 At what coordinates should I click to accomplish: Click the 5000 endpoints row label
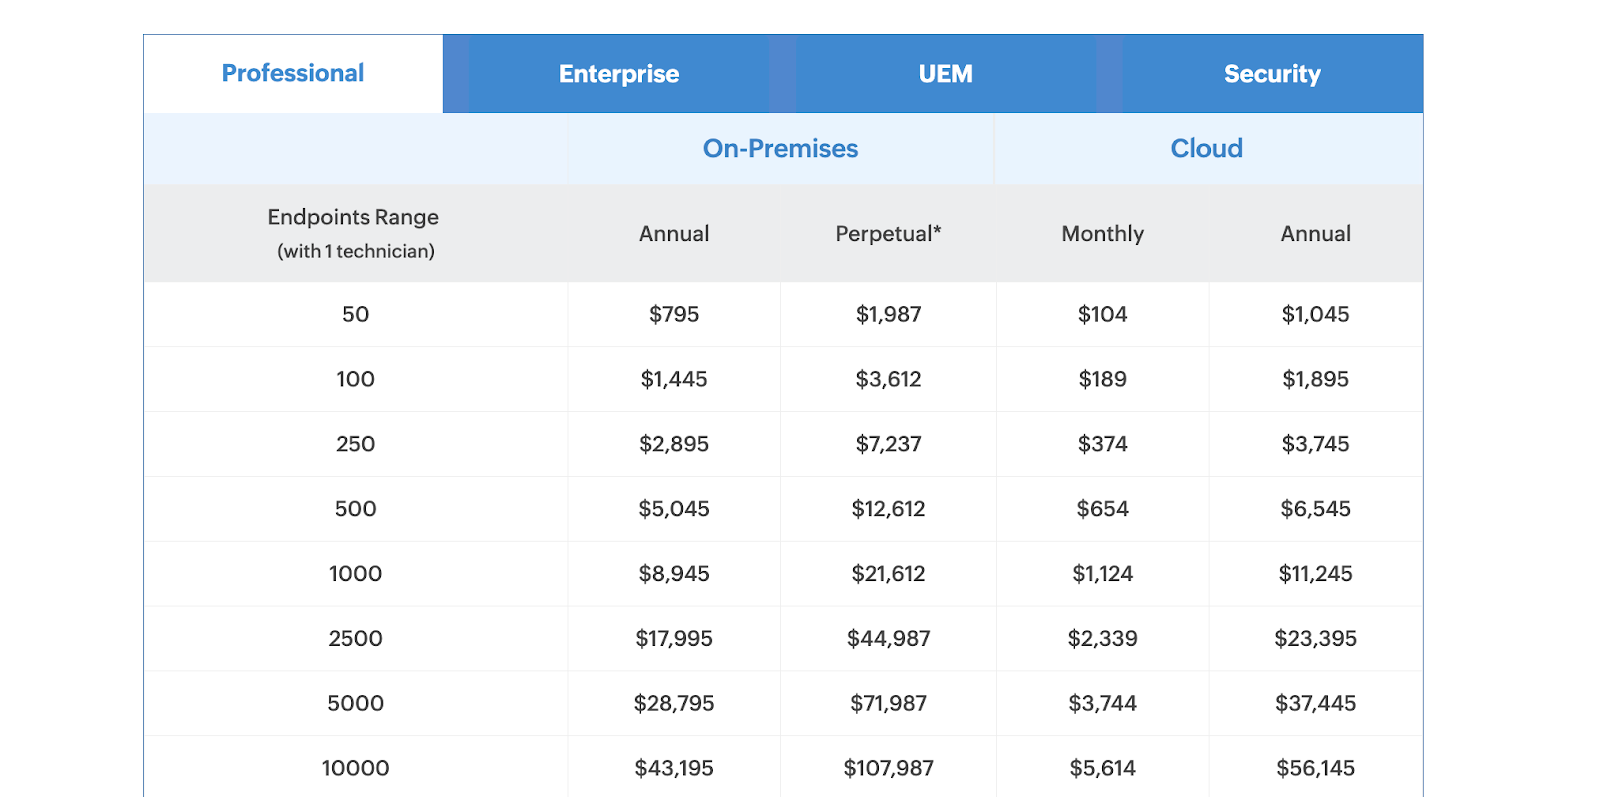355,703
